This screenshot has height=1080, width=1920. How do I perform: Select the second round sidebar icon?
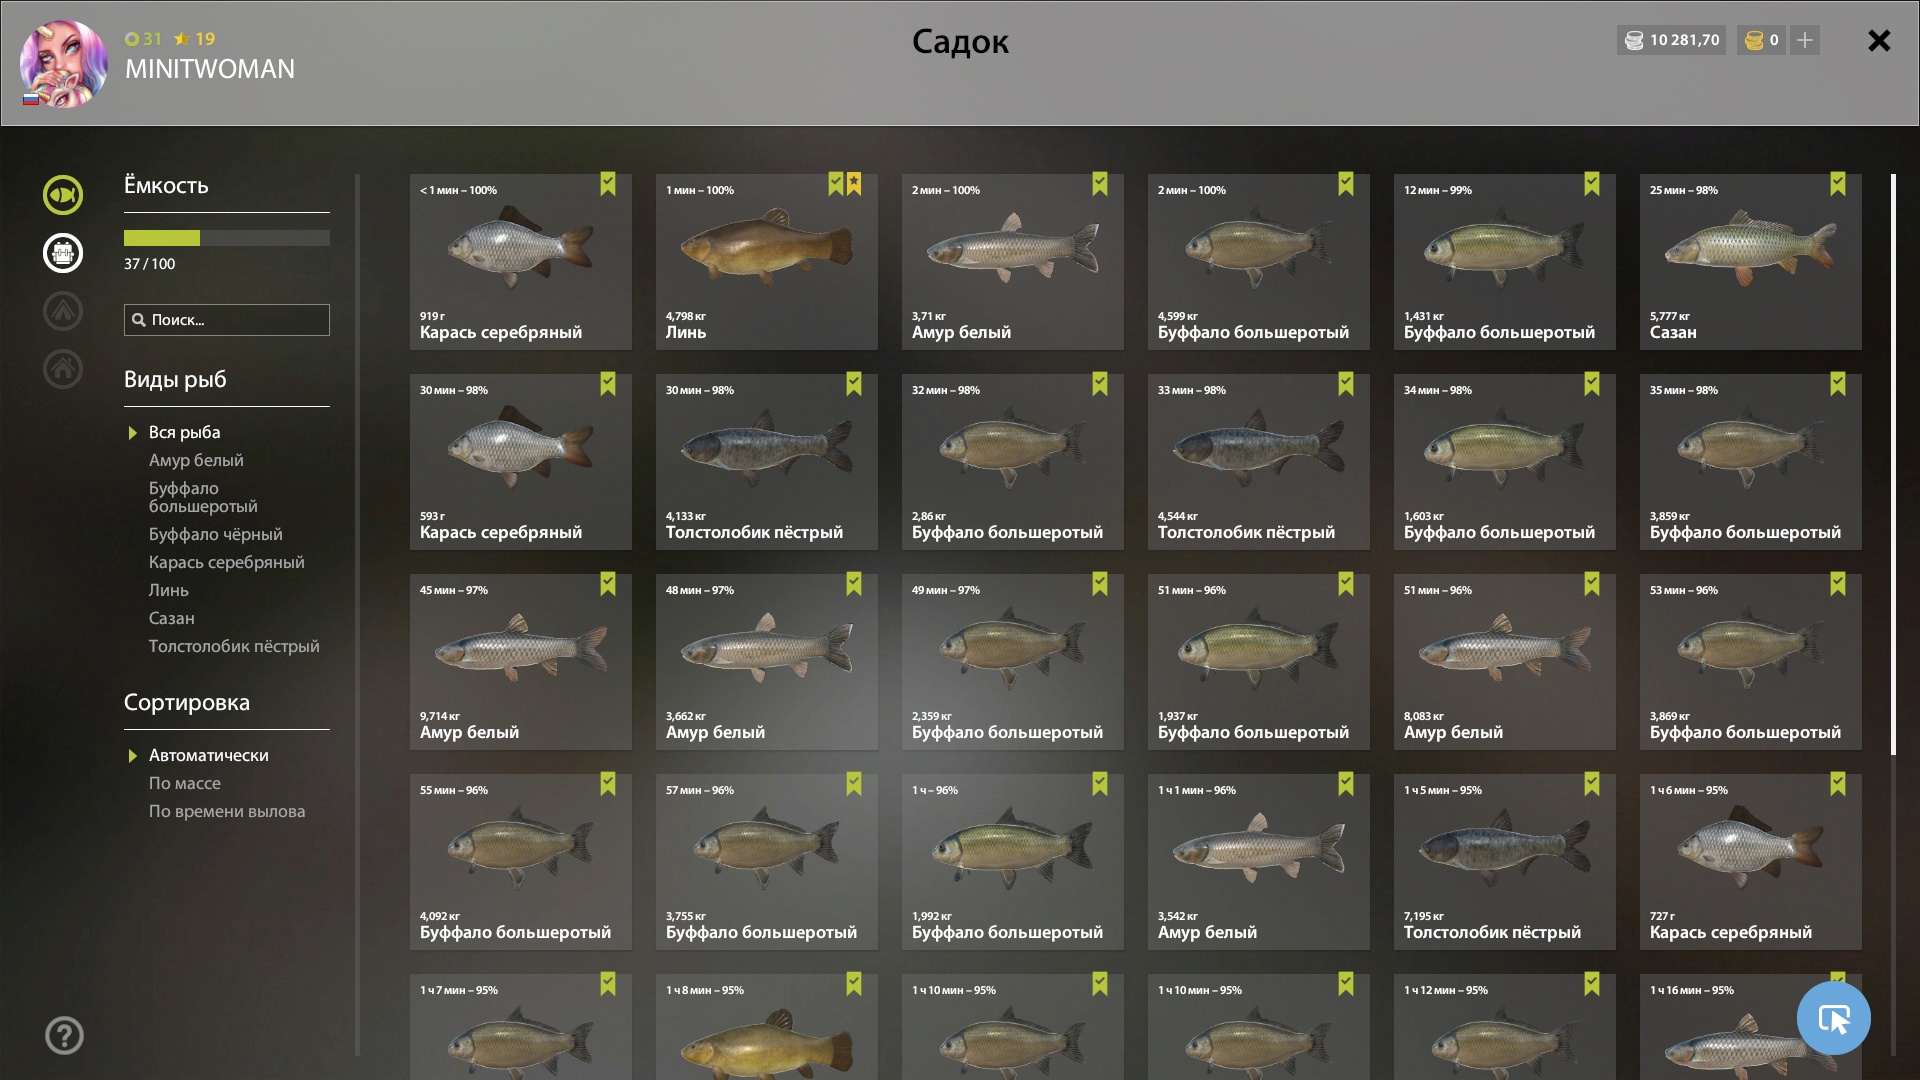(x=63, y=253)
